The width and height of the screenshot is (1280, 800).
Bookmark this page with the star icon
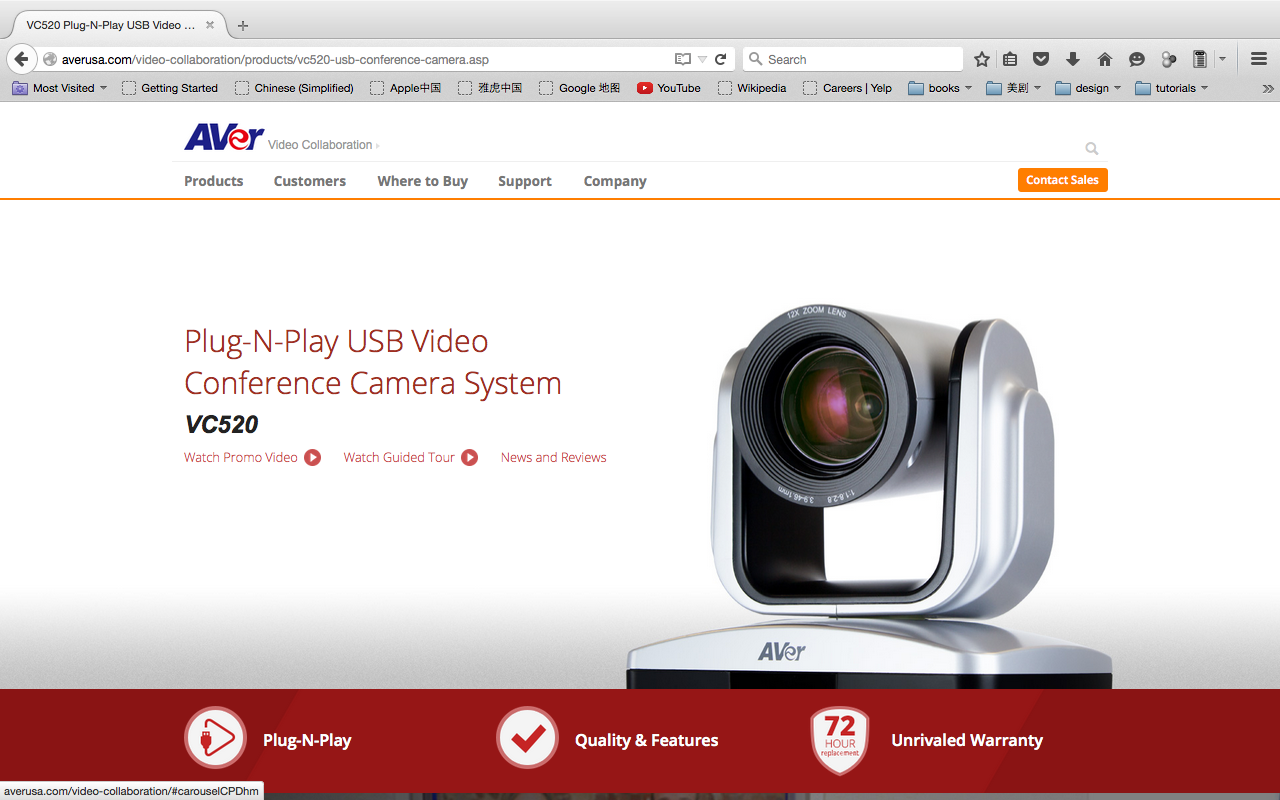click(x=982, y=59)
